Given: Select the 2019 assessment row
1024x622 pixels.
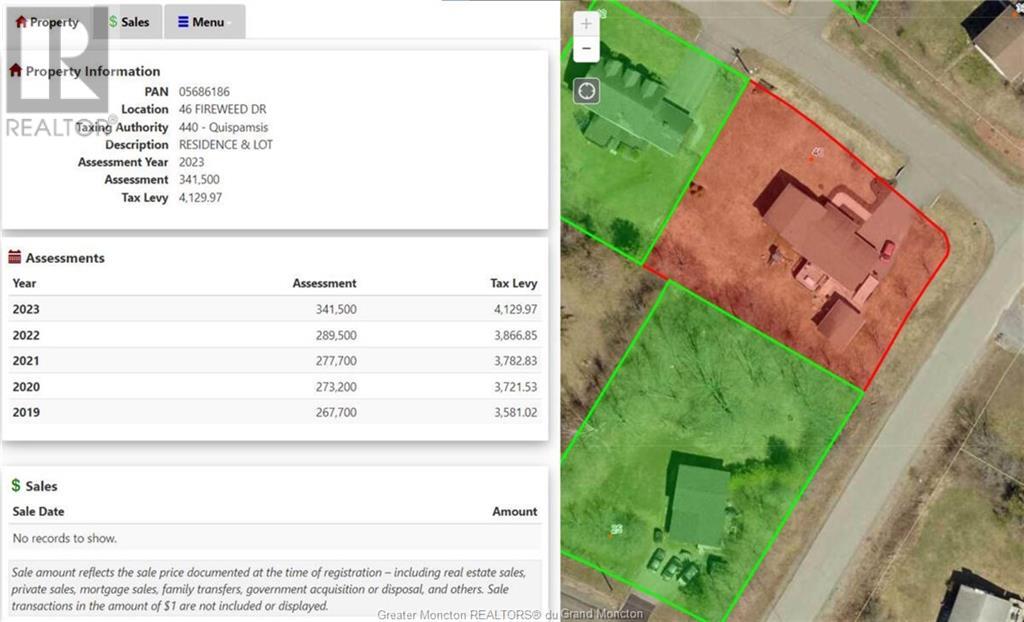Looking at the screenshot, I should [x=274, y=412].
